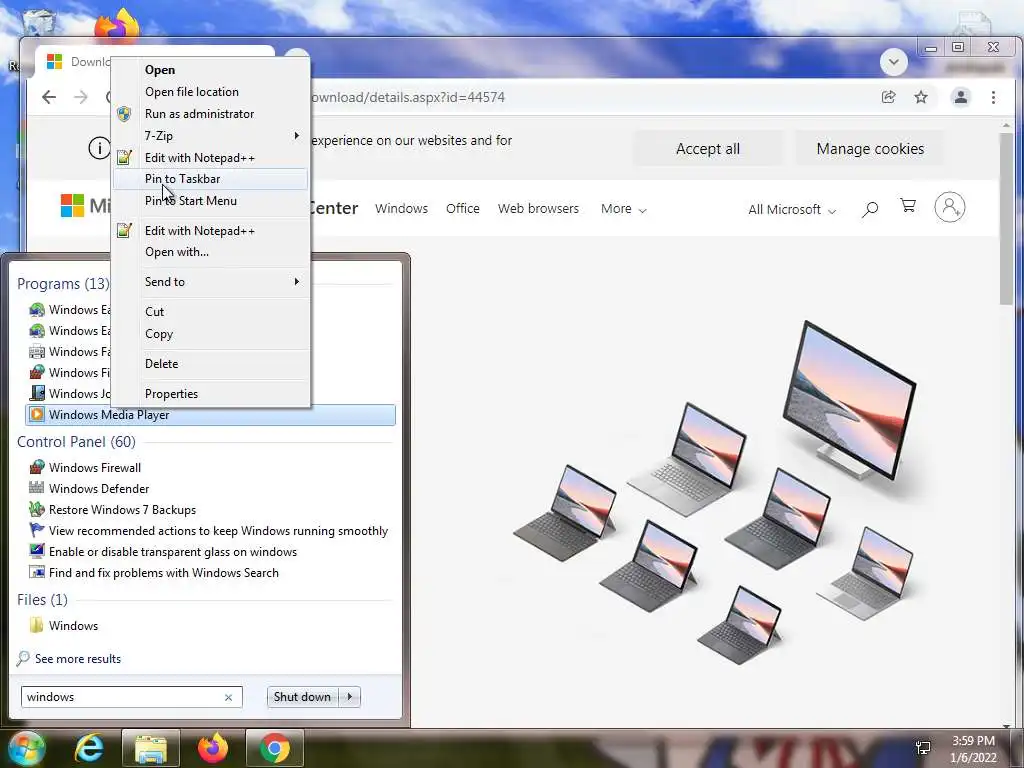Screen dimensions: 1024x768
Task: Click the cookie notice info icon
Action: click(99, 148)
